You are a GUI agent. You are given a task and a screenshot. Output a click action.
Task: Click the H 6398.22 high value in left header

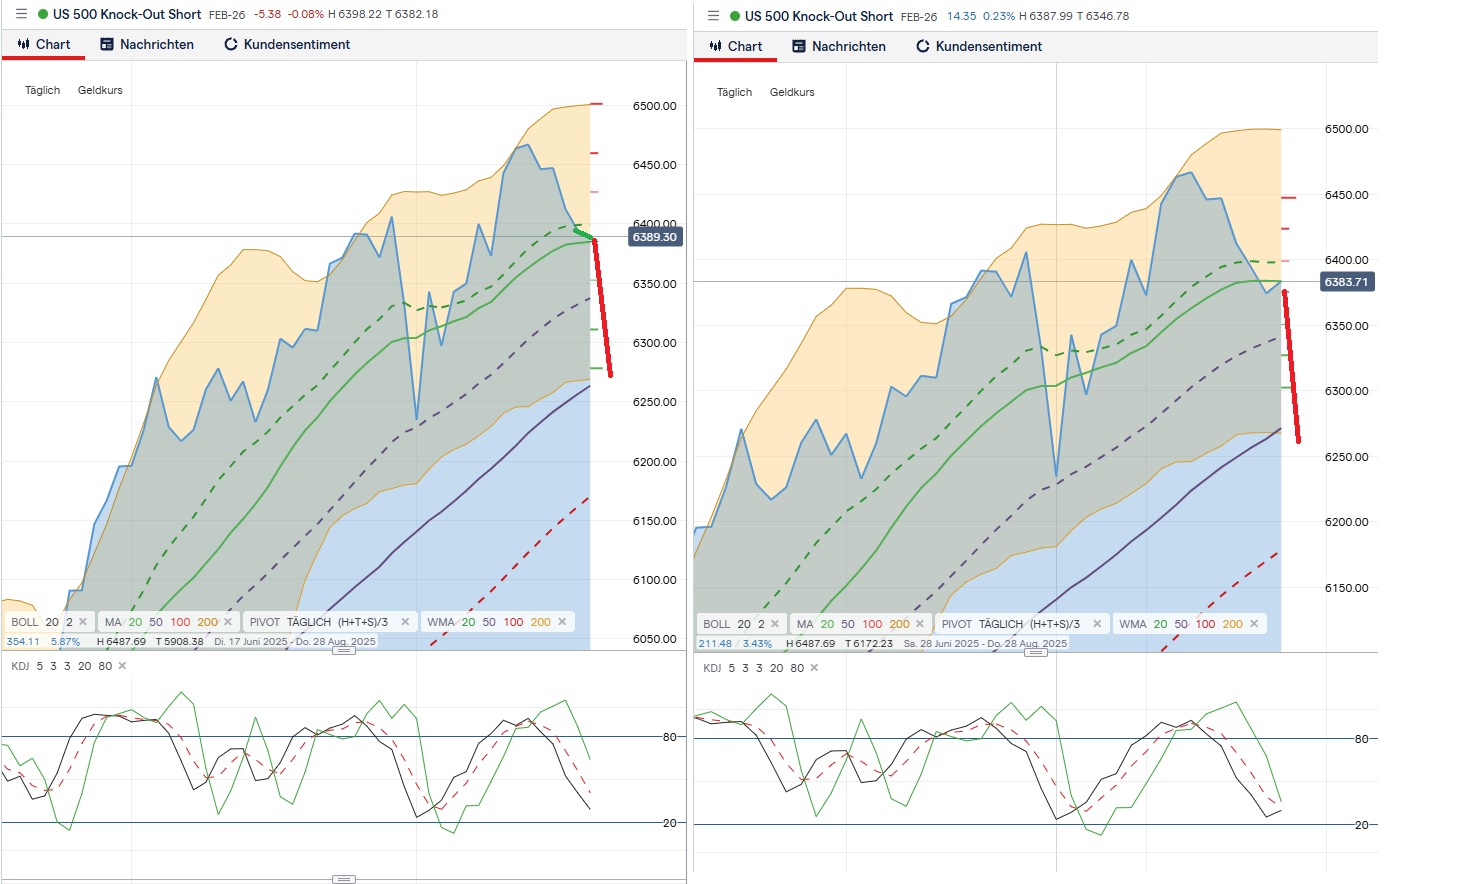click(355, 14)
